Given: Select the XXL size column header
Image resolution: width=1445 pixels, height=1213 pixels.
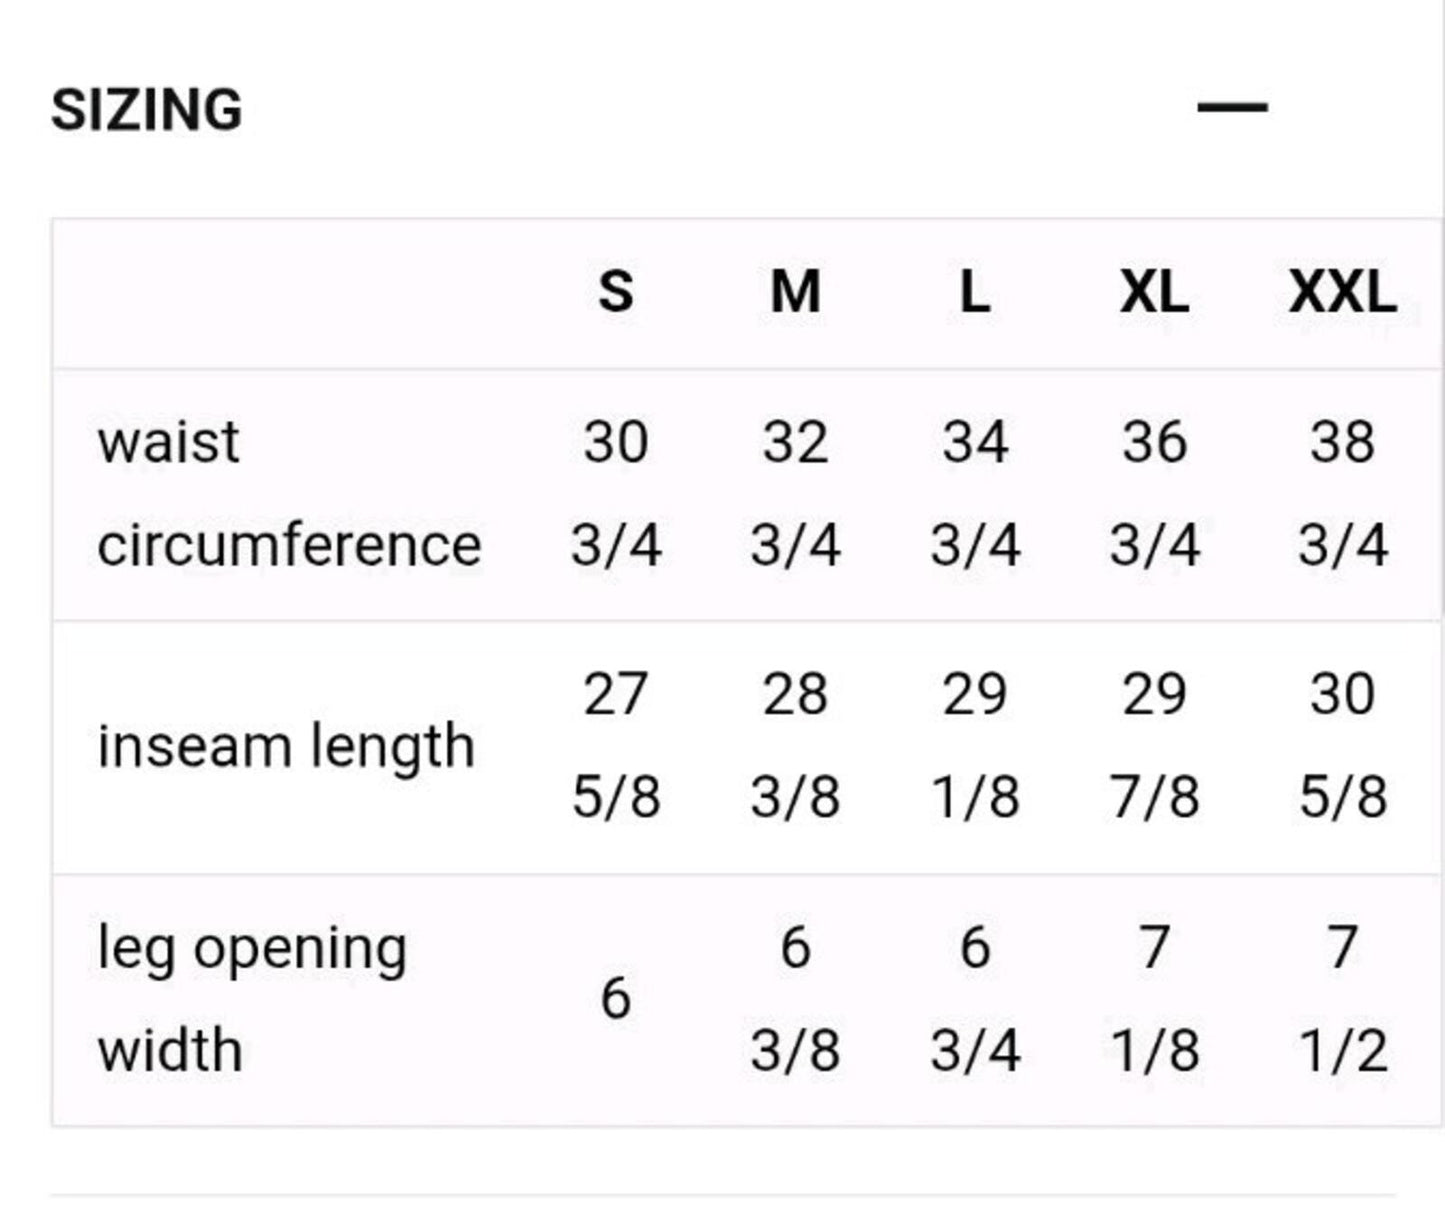Looking at the screenshot, I should point(1342,292).
